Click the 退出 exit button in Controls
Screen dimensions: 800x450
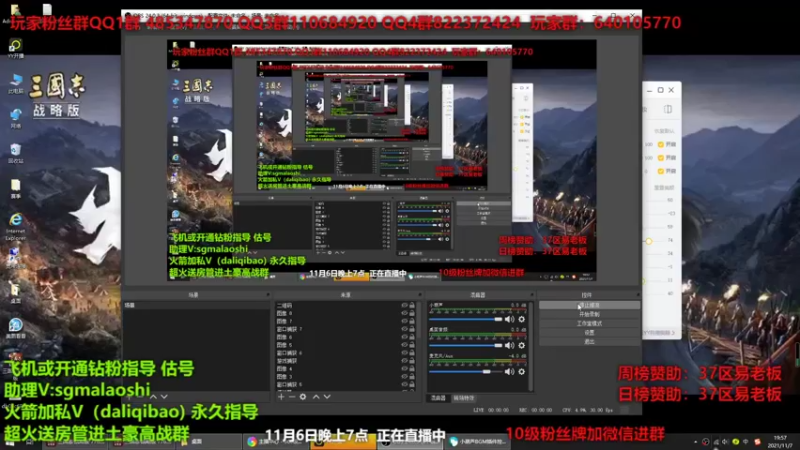(x=589, y=342)
